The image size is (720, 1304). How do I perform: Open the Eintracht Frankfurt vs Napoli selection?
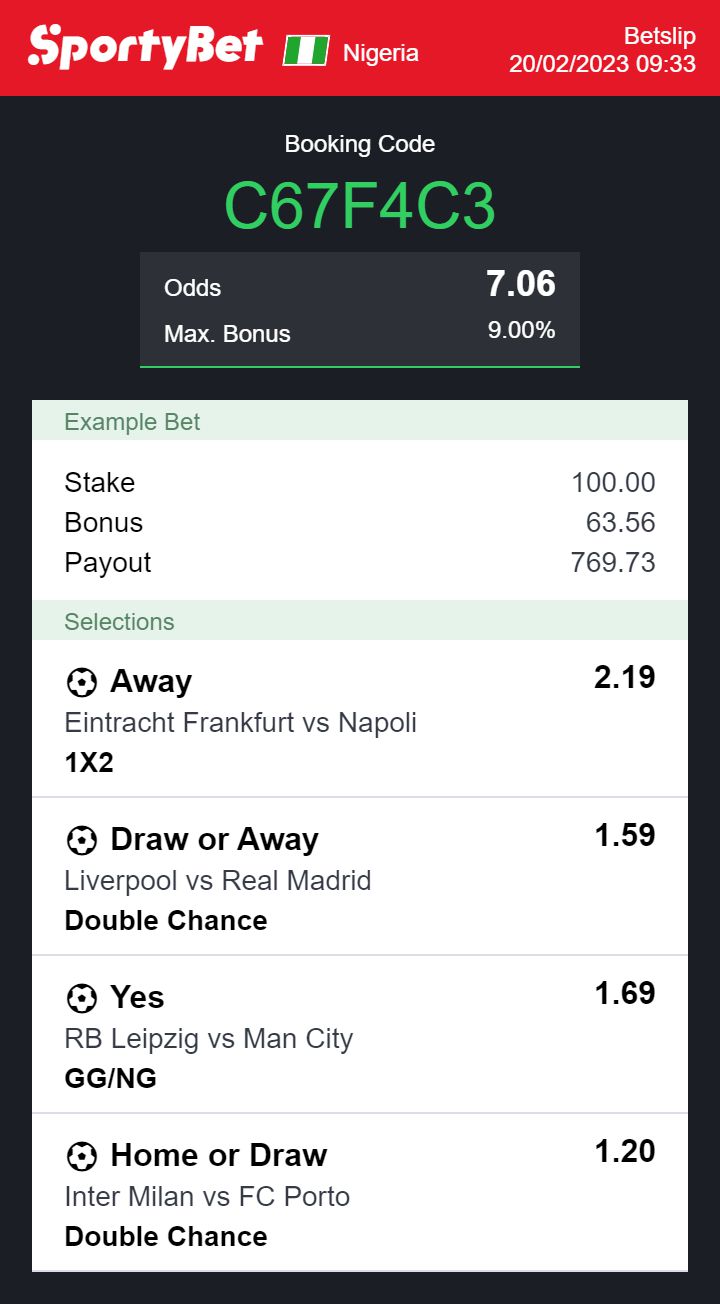pyautogui.click(x=240, y=722)
